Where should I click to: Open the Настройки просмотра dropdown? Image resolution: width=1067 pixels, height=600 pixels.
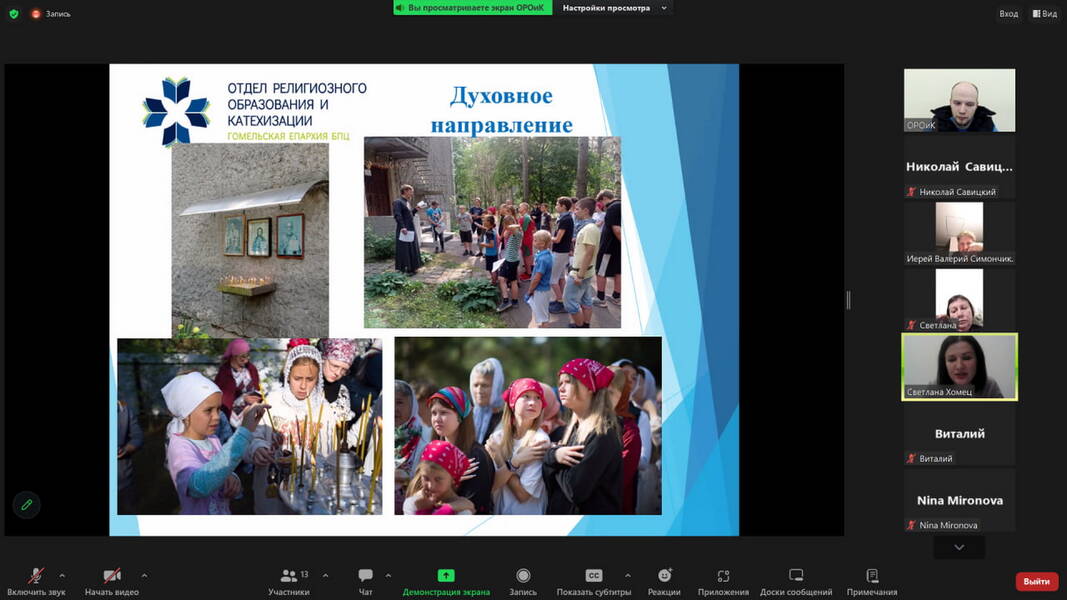tap(612, 8)
